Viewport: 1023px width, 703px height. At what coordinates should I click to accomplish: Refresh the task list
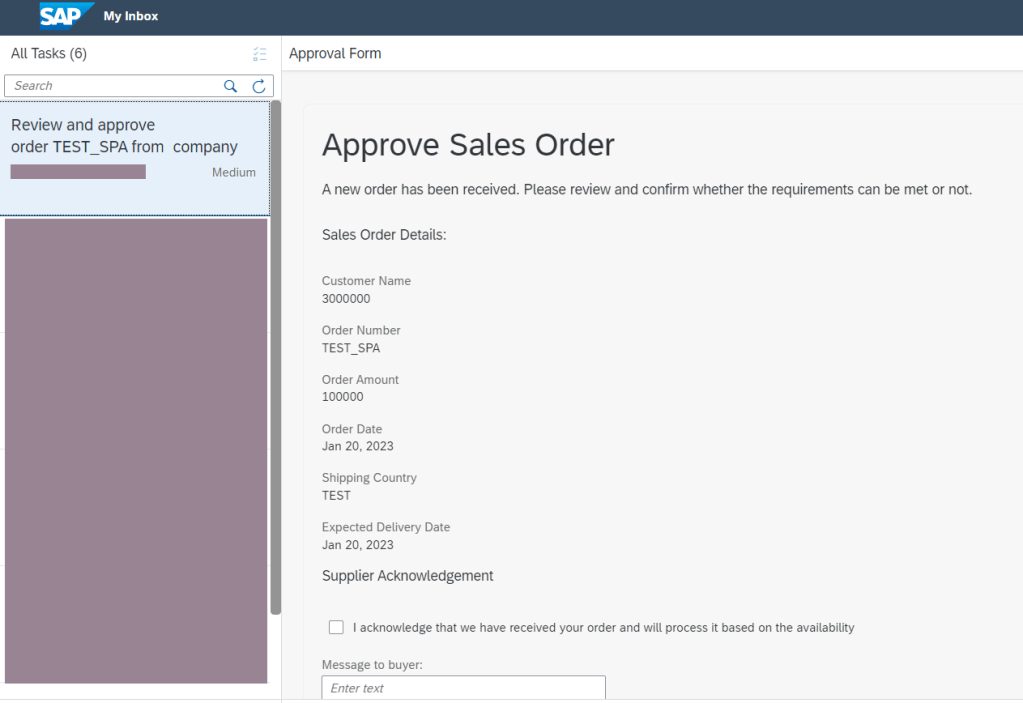click(258, 86)
